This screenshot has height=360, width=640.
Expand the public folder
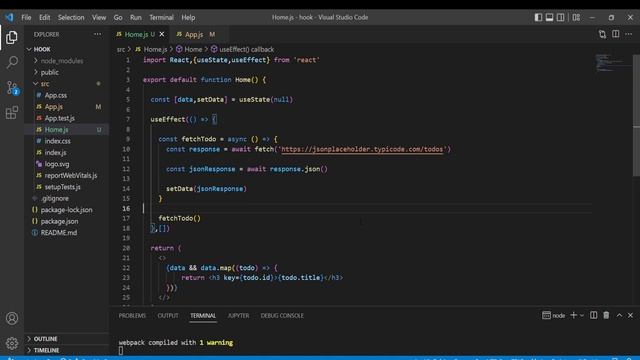point(66,72)
